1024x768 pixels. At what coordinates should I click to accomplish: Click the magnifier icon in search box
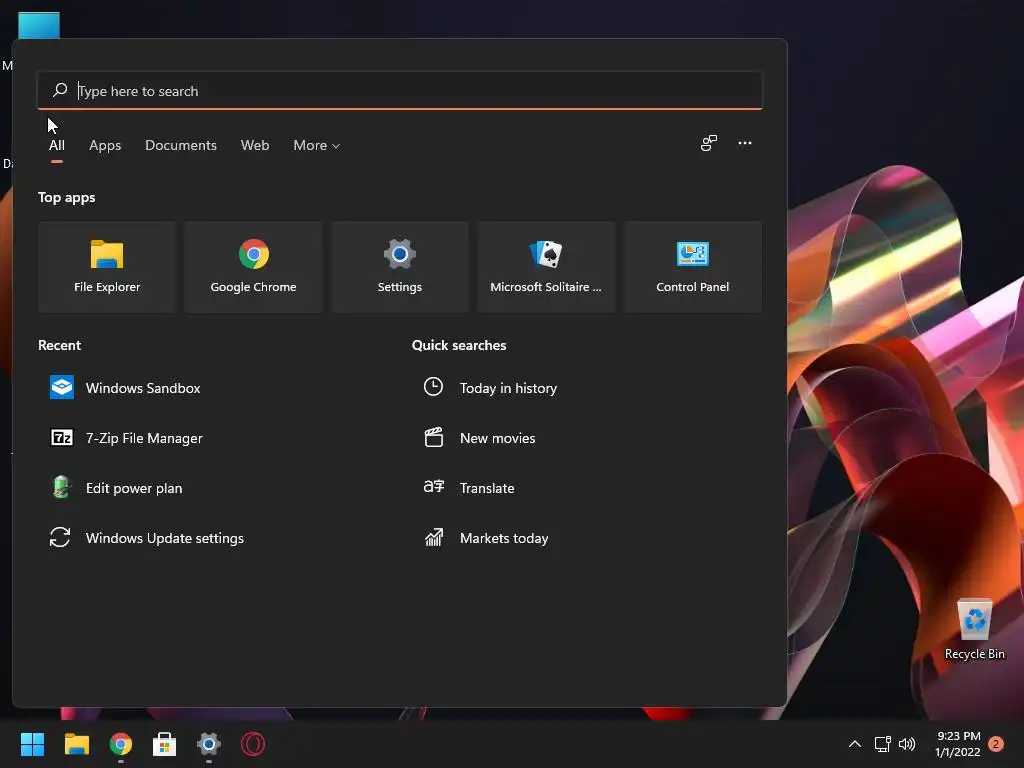pyautogui.click(x=60, y=89)
